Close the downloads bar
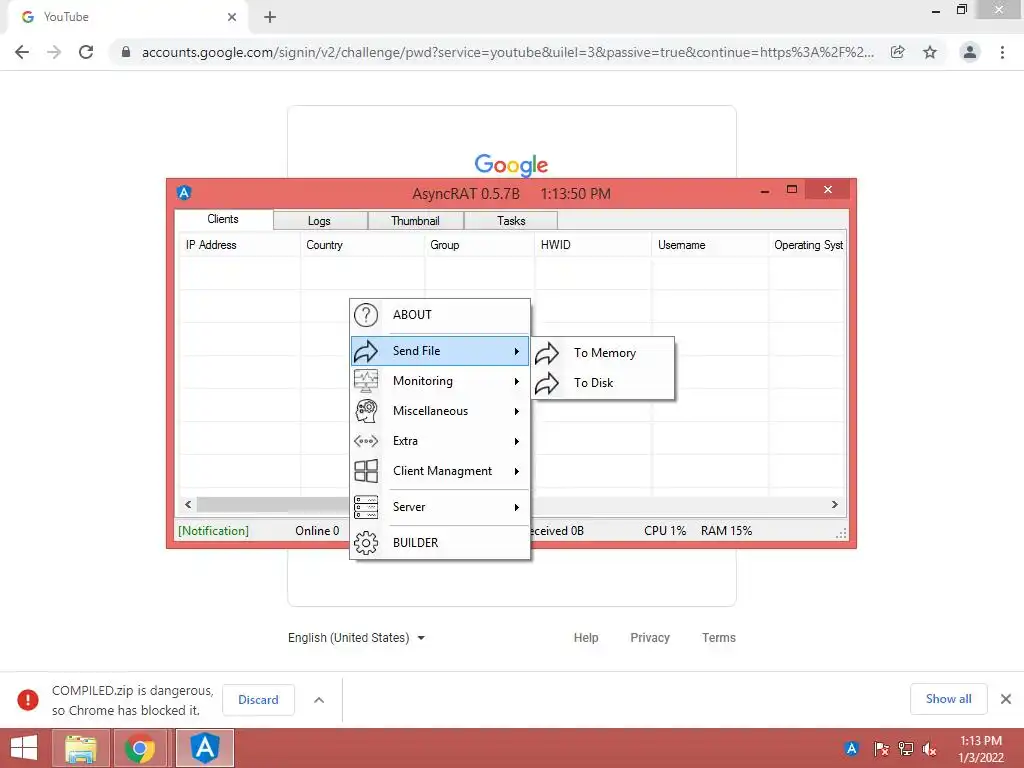1024x768 pixels. pos(1006,699)
